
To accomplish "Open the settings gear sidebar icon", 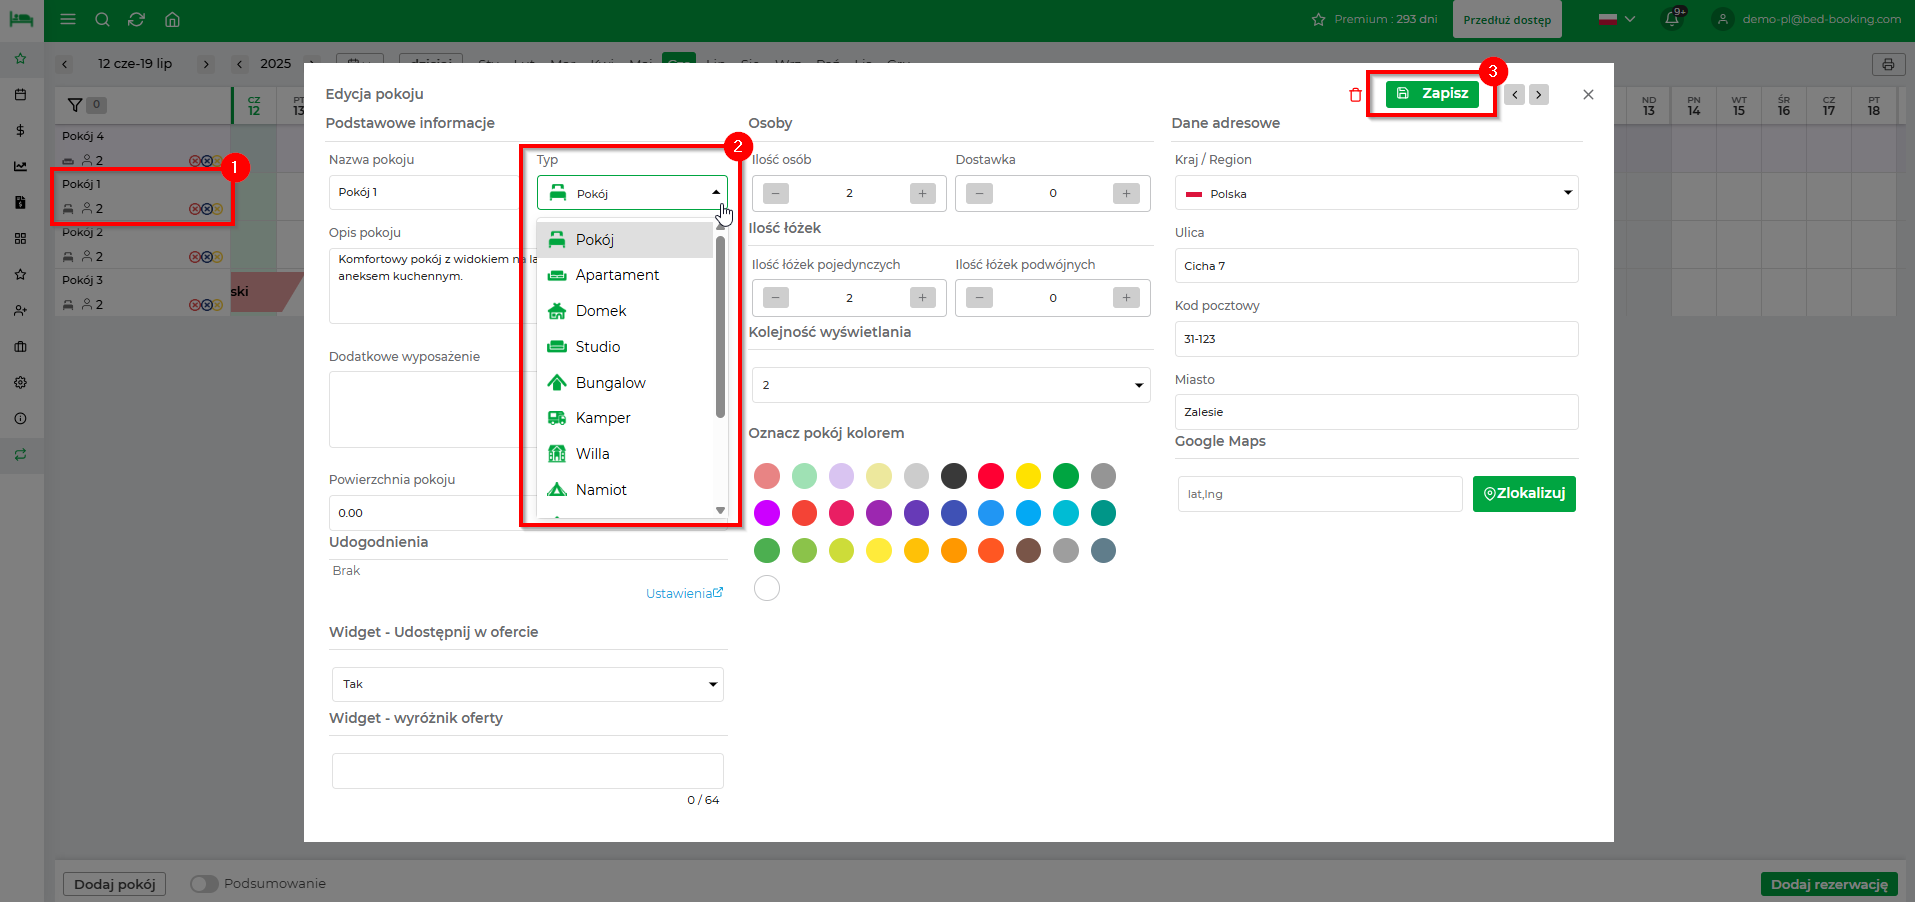I will point(20,383).
